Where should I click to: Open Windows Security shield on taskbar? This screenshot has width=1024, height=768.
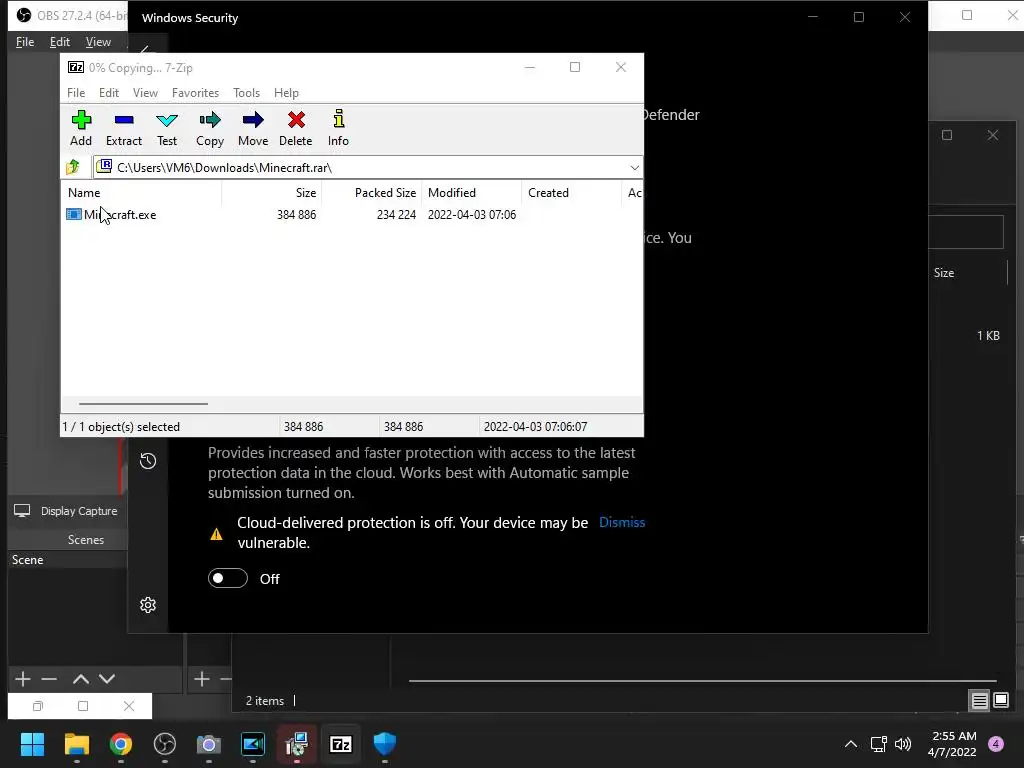(385, 744)
